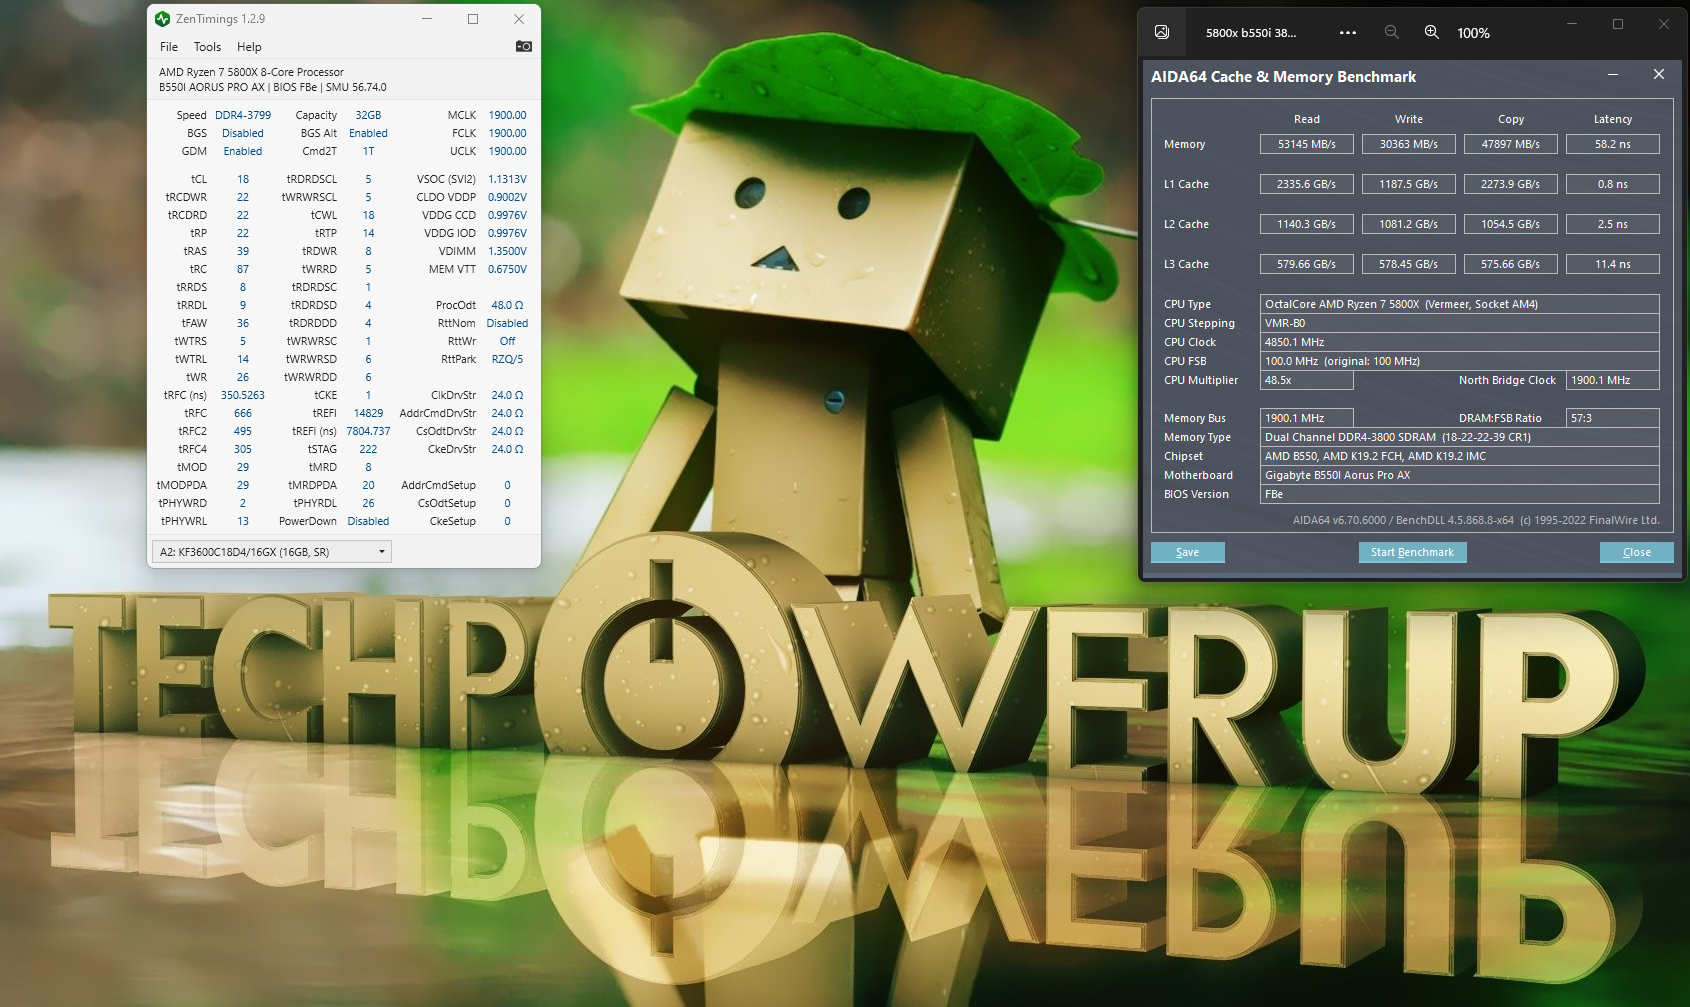Viewport: 1690px width, 1007px height.
Task: Minimize the AIDA64 benchmark dialog
Action: tap(1613, 75)
